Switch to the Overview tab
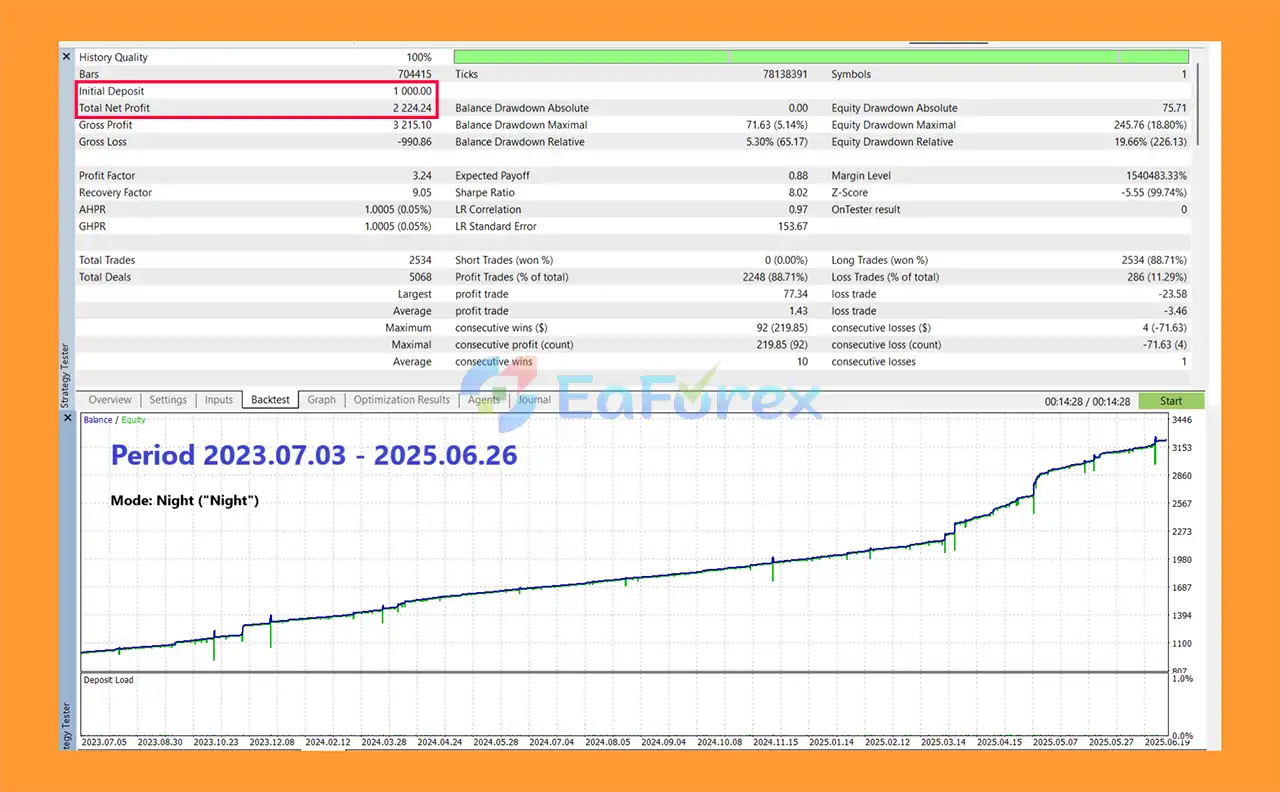 coord(110,400)
